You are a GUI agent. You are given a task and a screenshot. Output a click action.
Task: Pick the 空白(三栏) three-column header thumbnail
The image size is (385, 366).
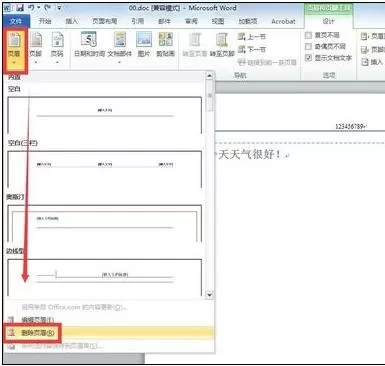tap(105, 169)
